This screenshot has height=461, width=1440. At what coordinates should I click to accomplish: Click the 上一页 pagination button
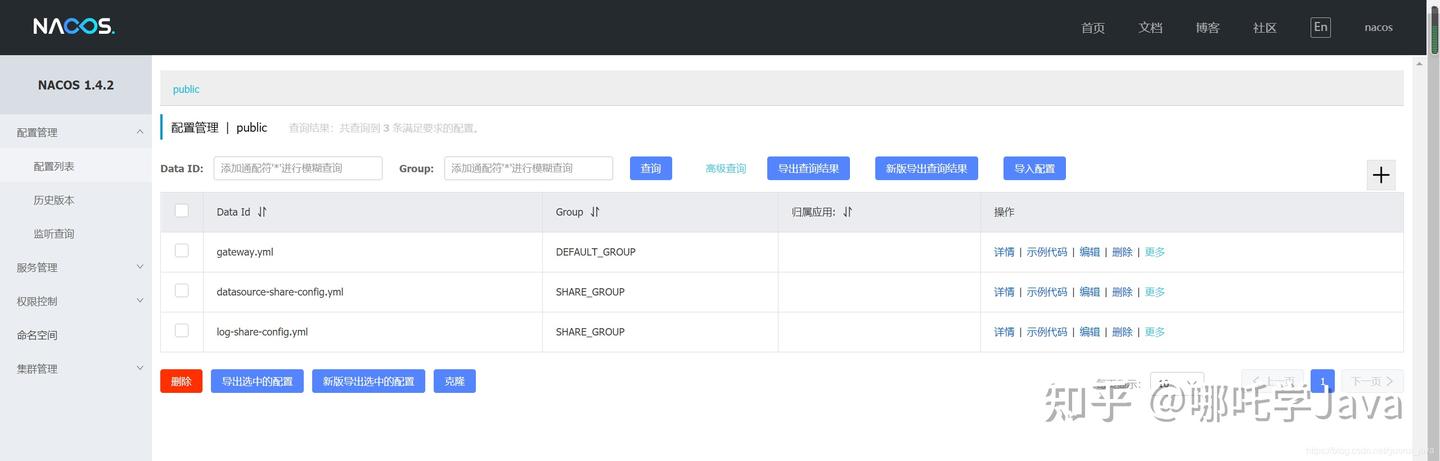(x=1272, y=381)
